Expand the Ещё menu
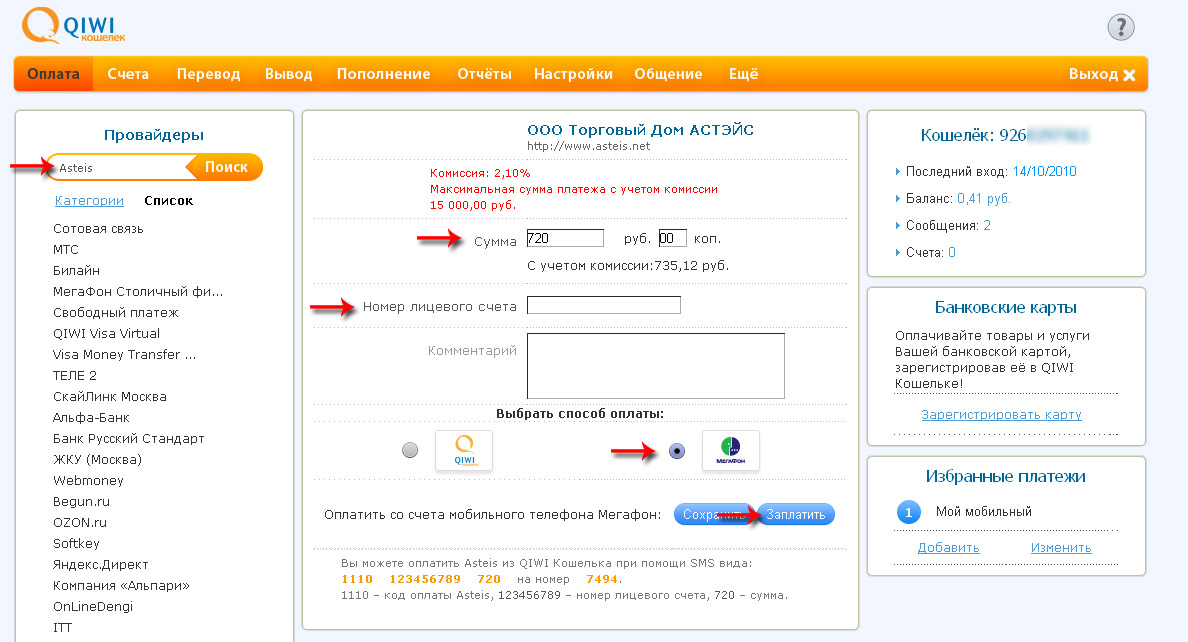Screen dimensions: 1188x642 tap(743, 74)
